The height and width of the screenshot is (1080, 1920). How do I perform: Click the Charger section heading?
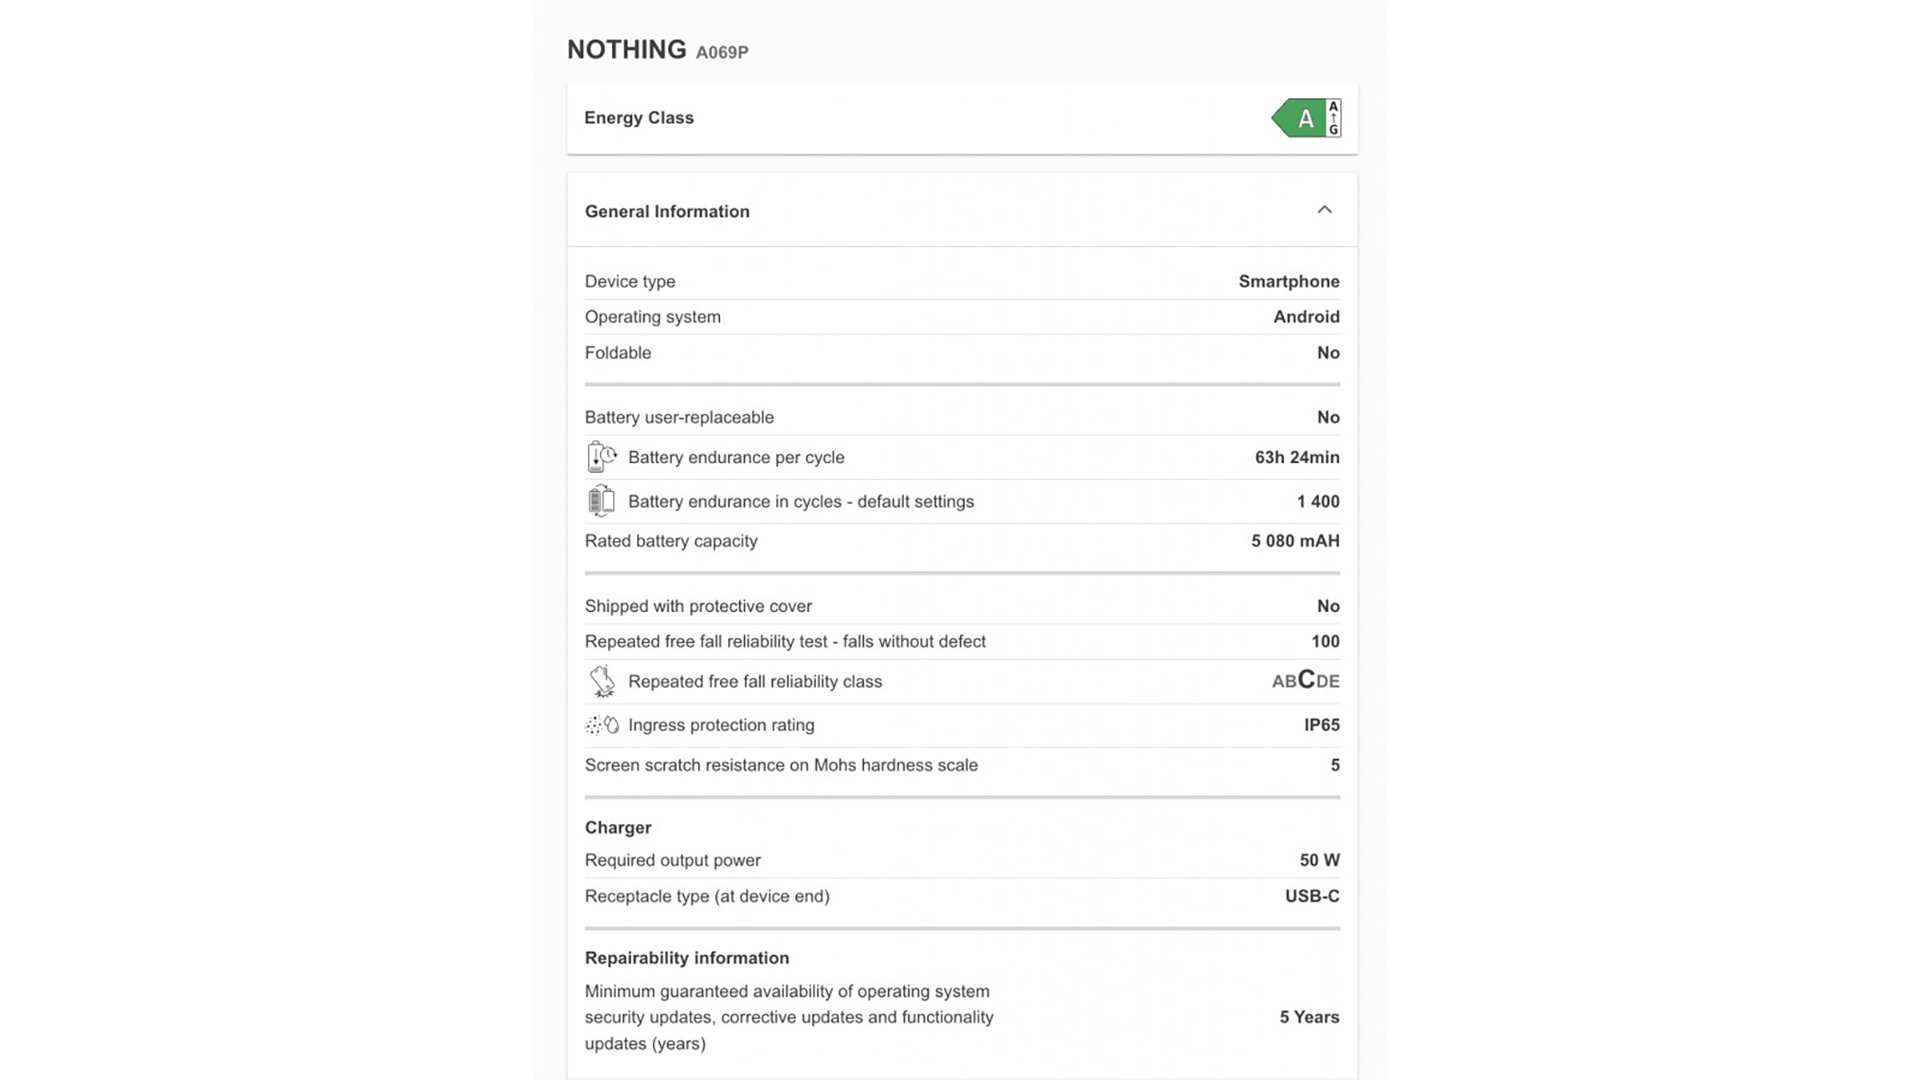[x=618, y=828]
